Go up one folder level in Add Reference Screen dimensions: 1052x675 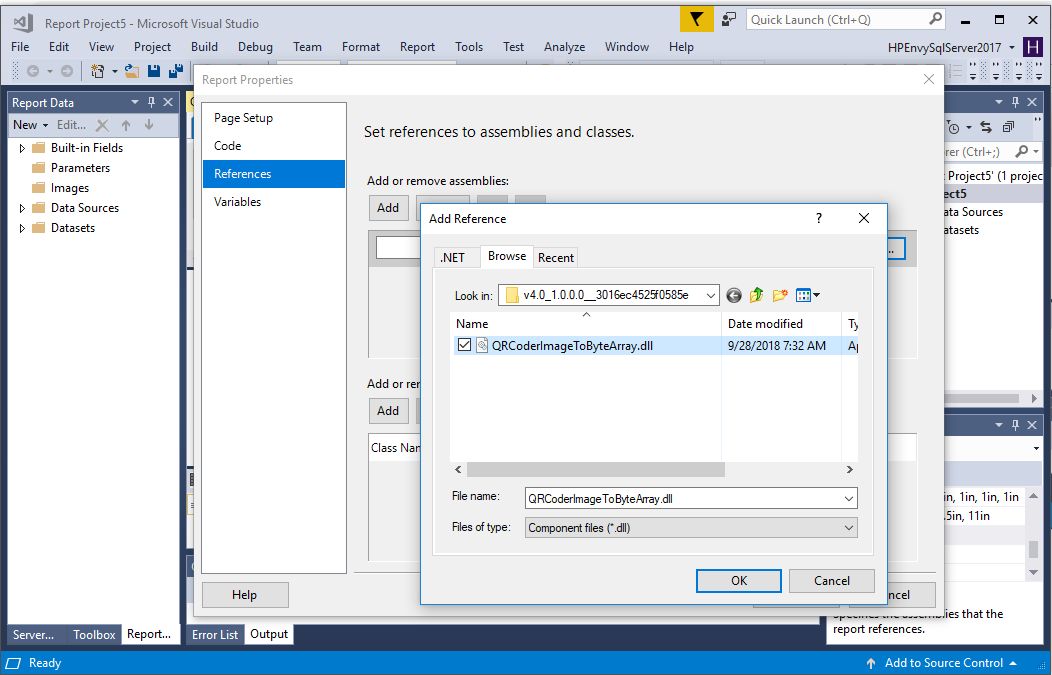(757, 295)
